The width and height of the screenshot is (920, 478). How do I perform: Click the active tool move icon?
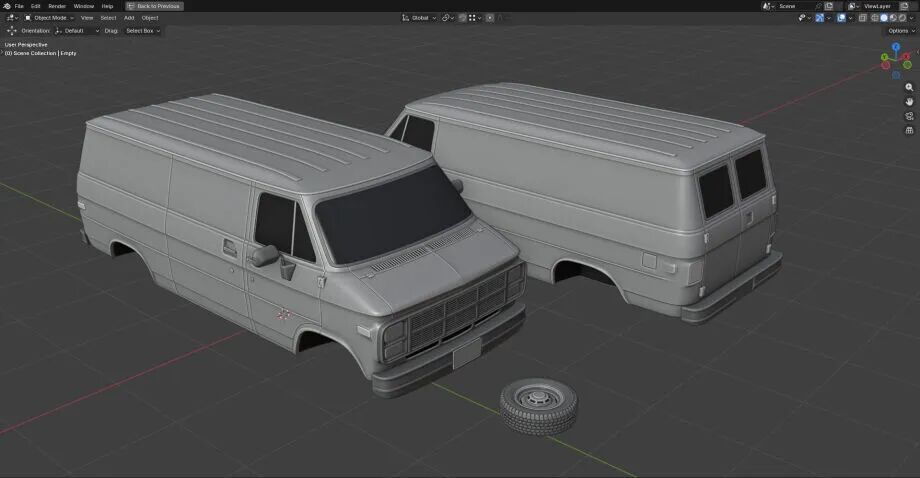pyautogui.click(x=11, y=30)
